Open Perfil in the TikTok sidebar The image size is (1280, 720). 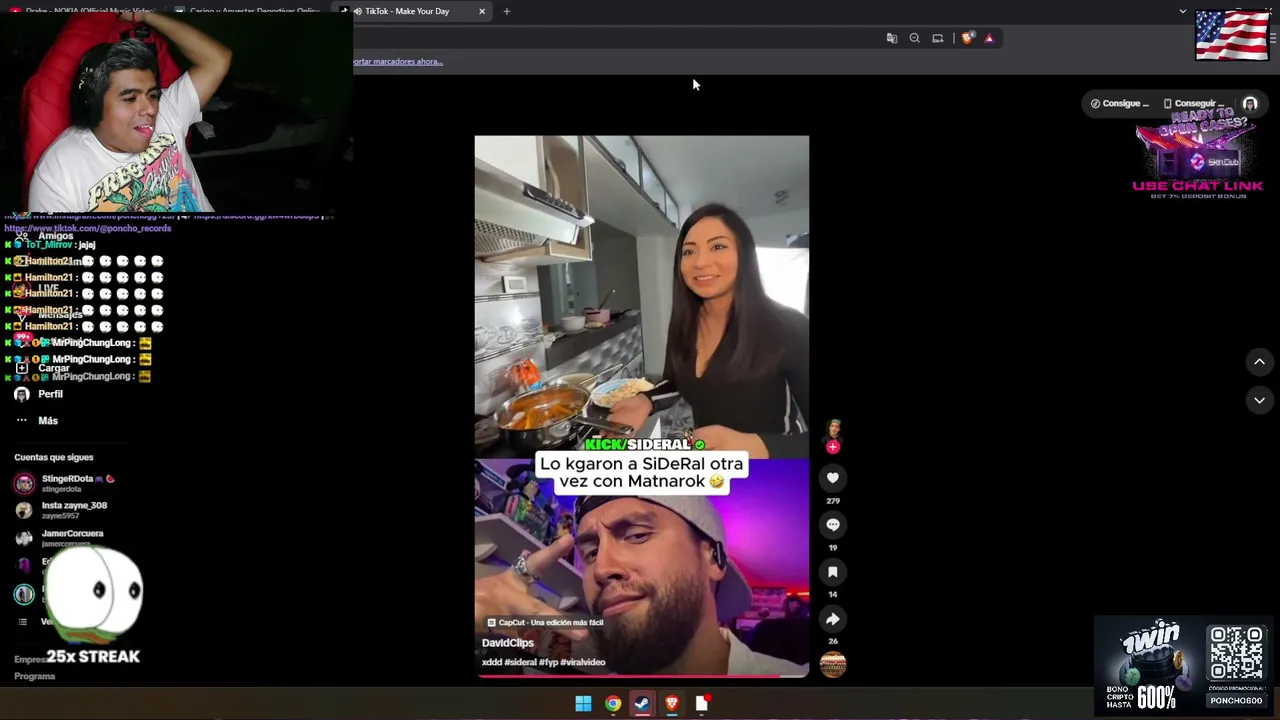pos(50,394)
